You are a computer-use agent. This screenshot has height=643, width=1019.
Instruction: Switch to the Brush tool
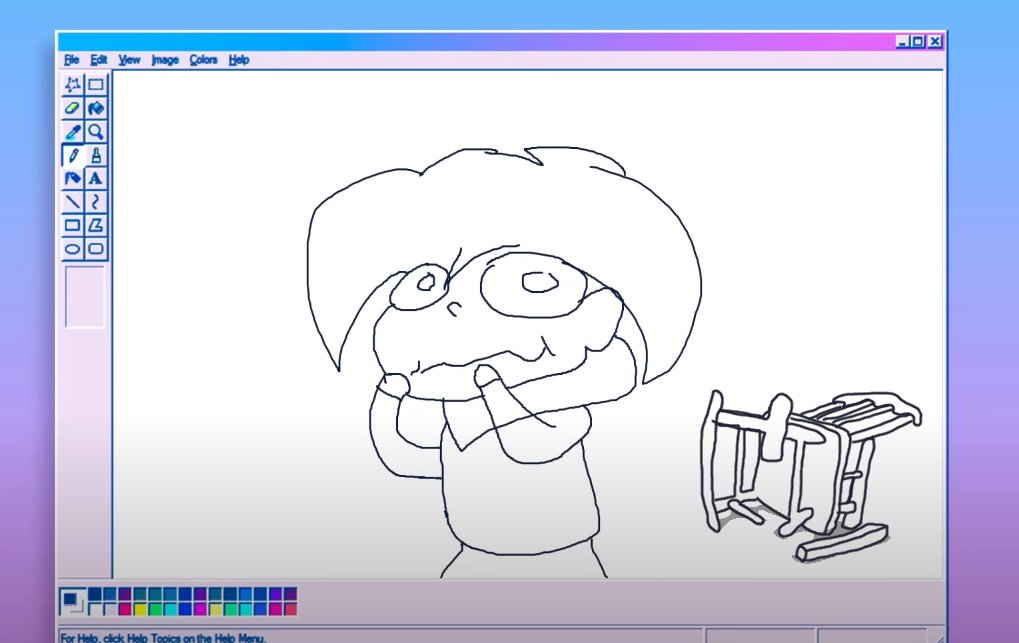[96, 155]
